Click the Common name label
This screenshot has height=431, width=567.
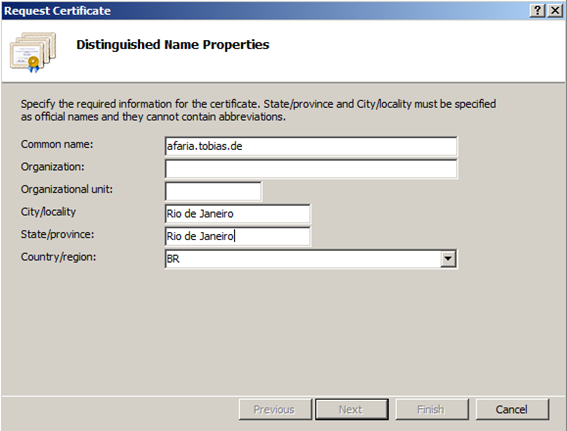(x=57, y=144)
